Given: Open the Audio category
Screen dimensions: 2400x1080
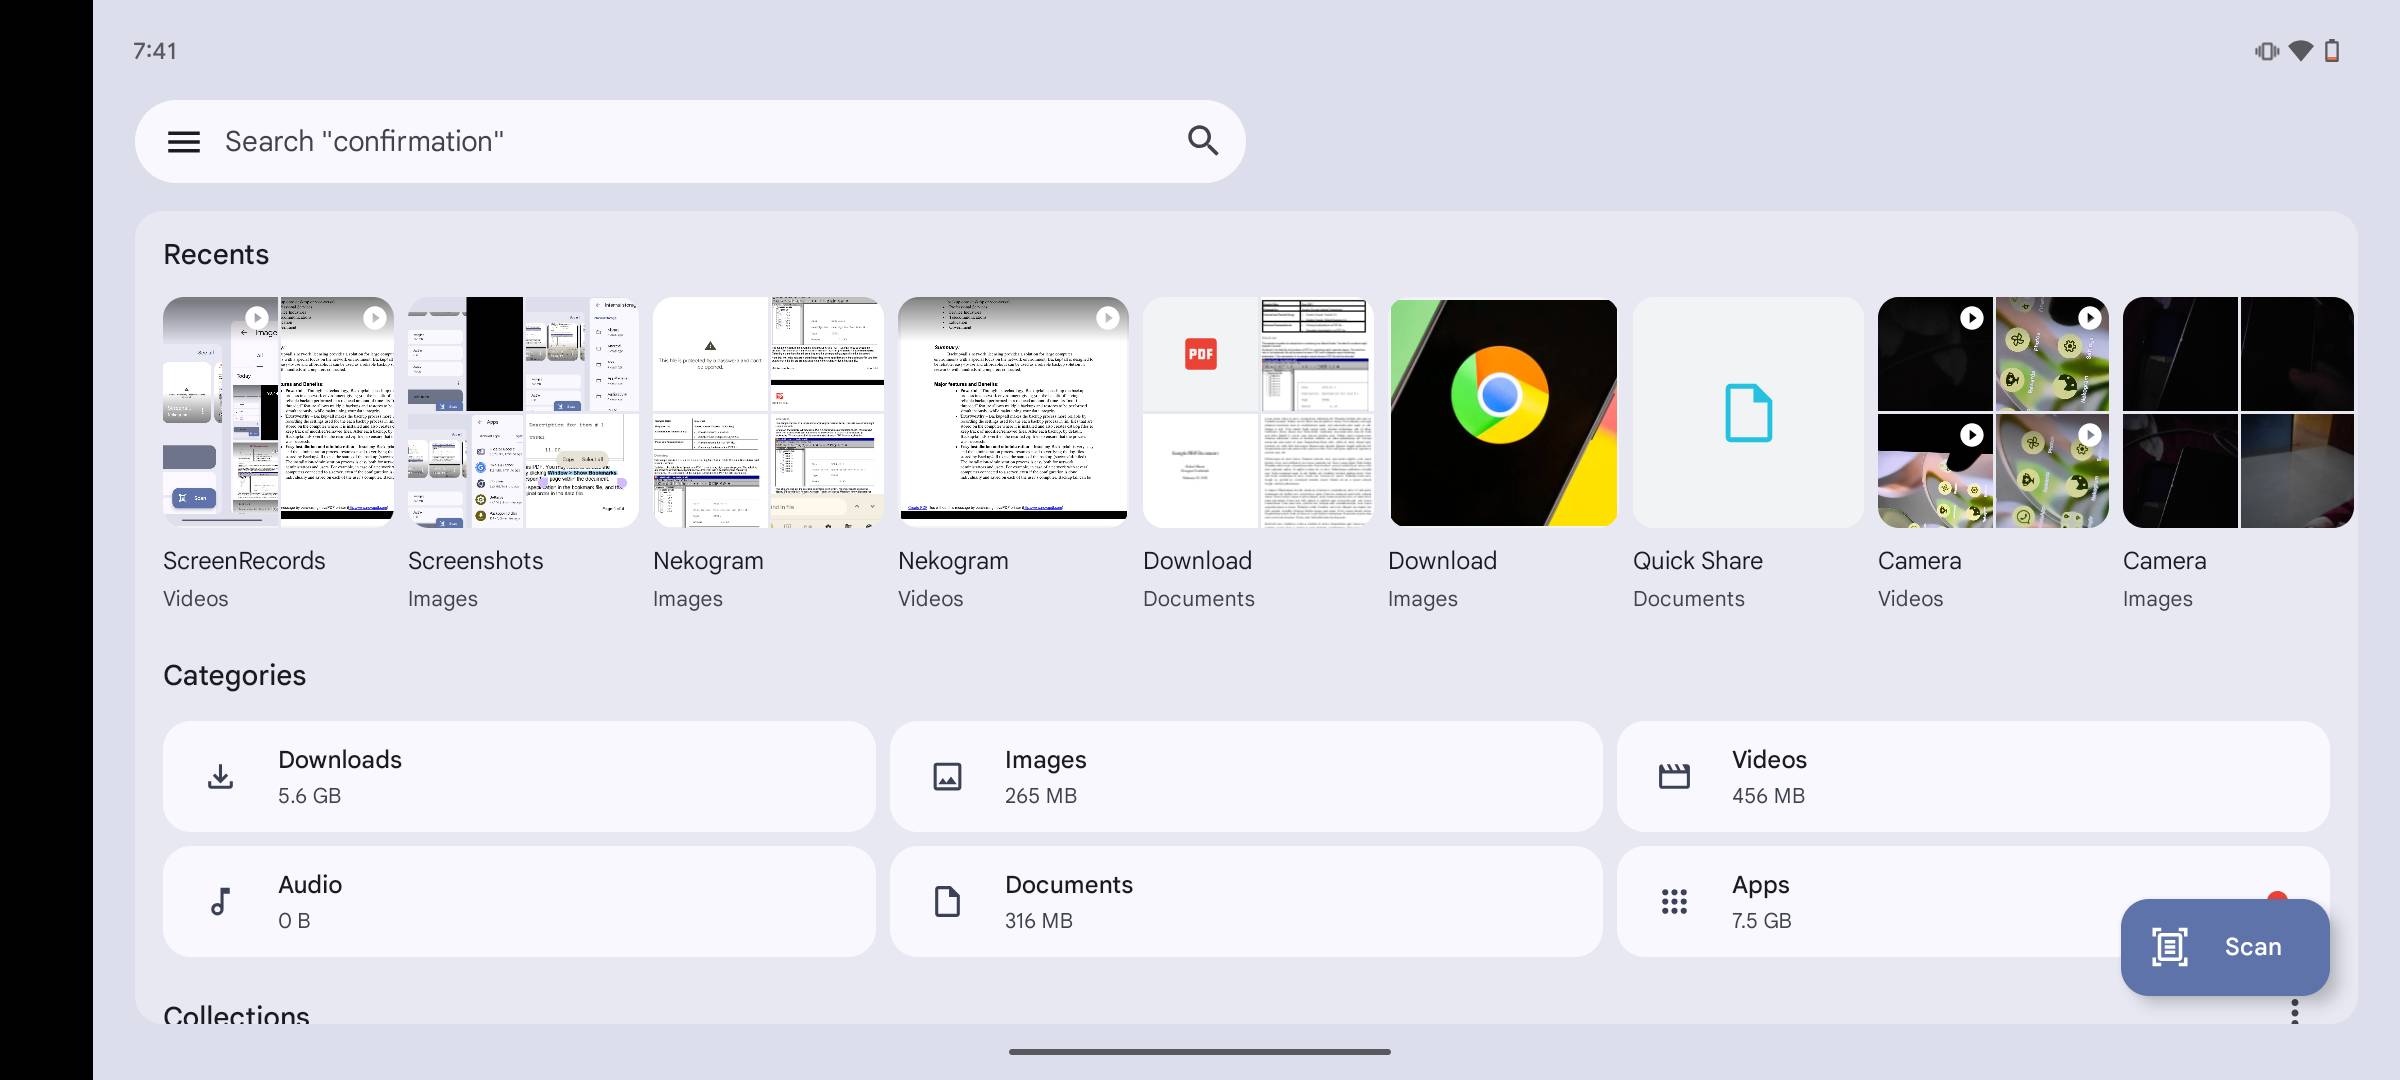Looking at the screenshot, I should [519, 901].
